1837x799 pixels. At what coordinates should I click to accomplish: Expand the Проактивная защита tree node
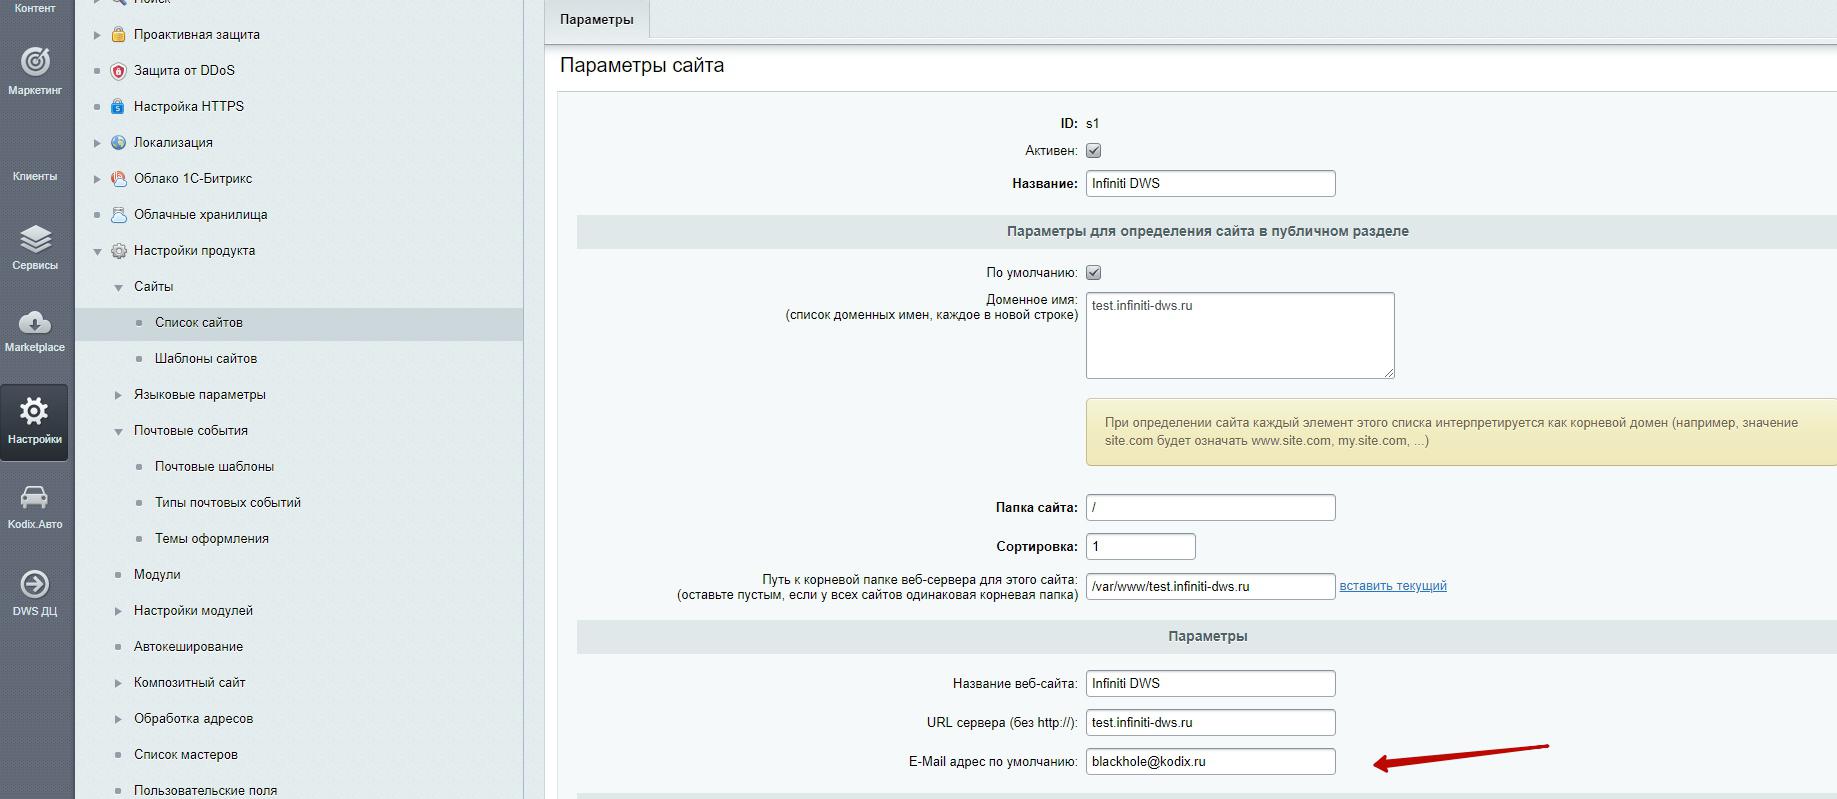[x=97, y=35]
